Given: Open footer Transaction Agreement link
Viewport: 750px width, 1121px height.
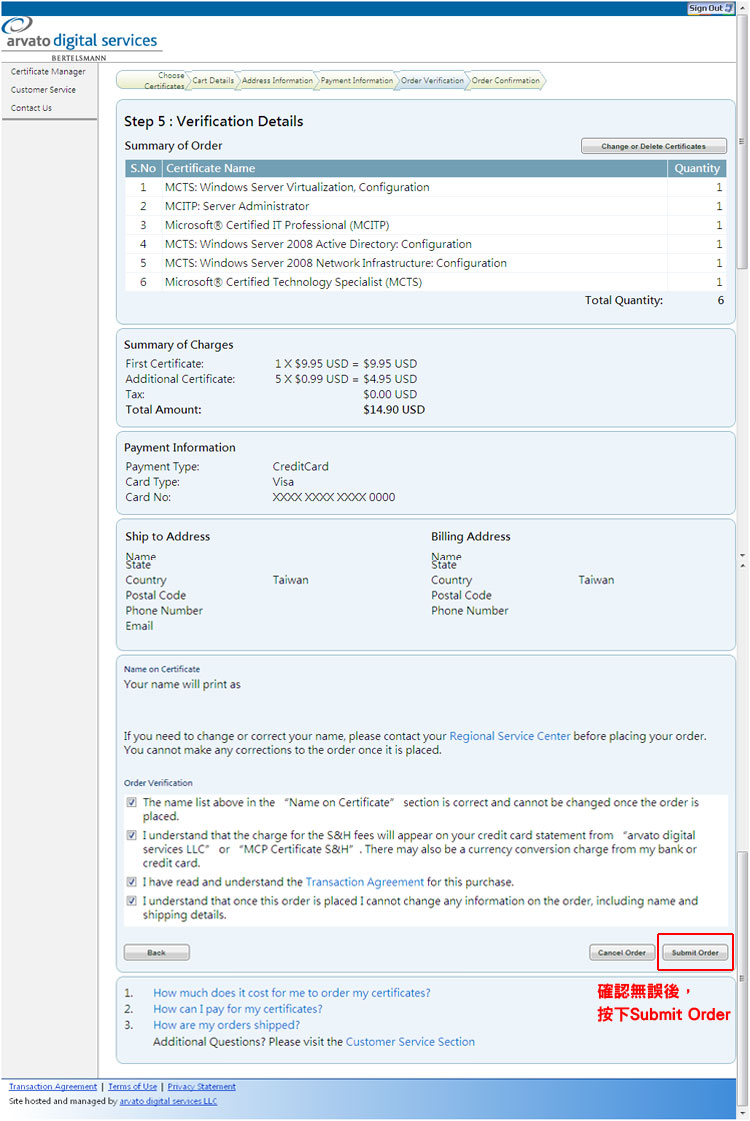Looking at the screenshot, I should pos(53,1087).
